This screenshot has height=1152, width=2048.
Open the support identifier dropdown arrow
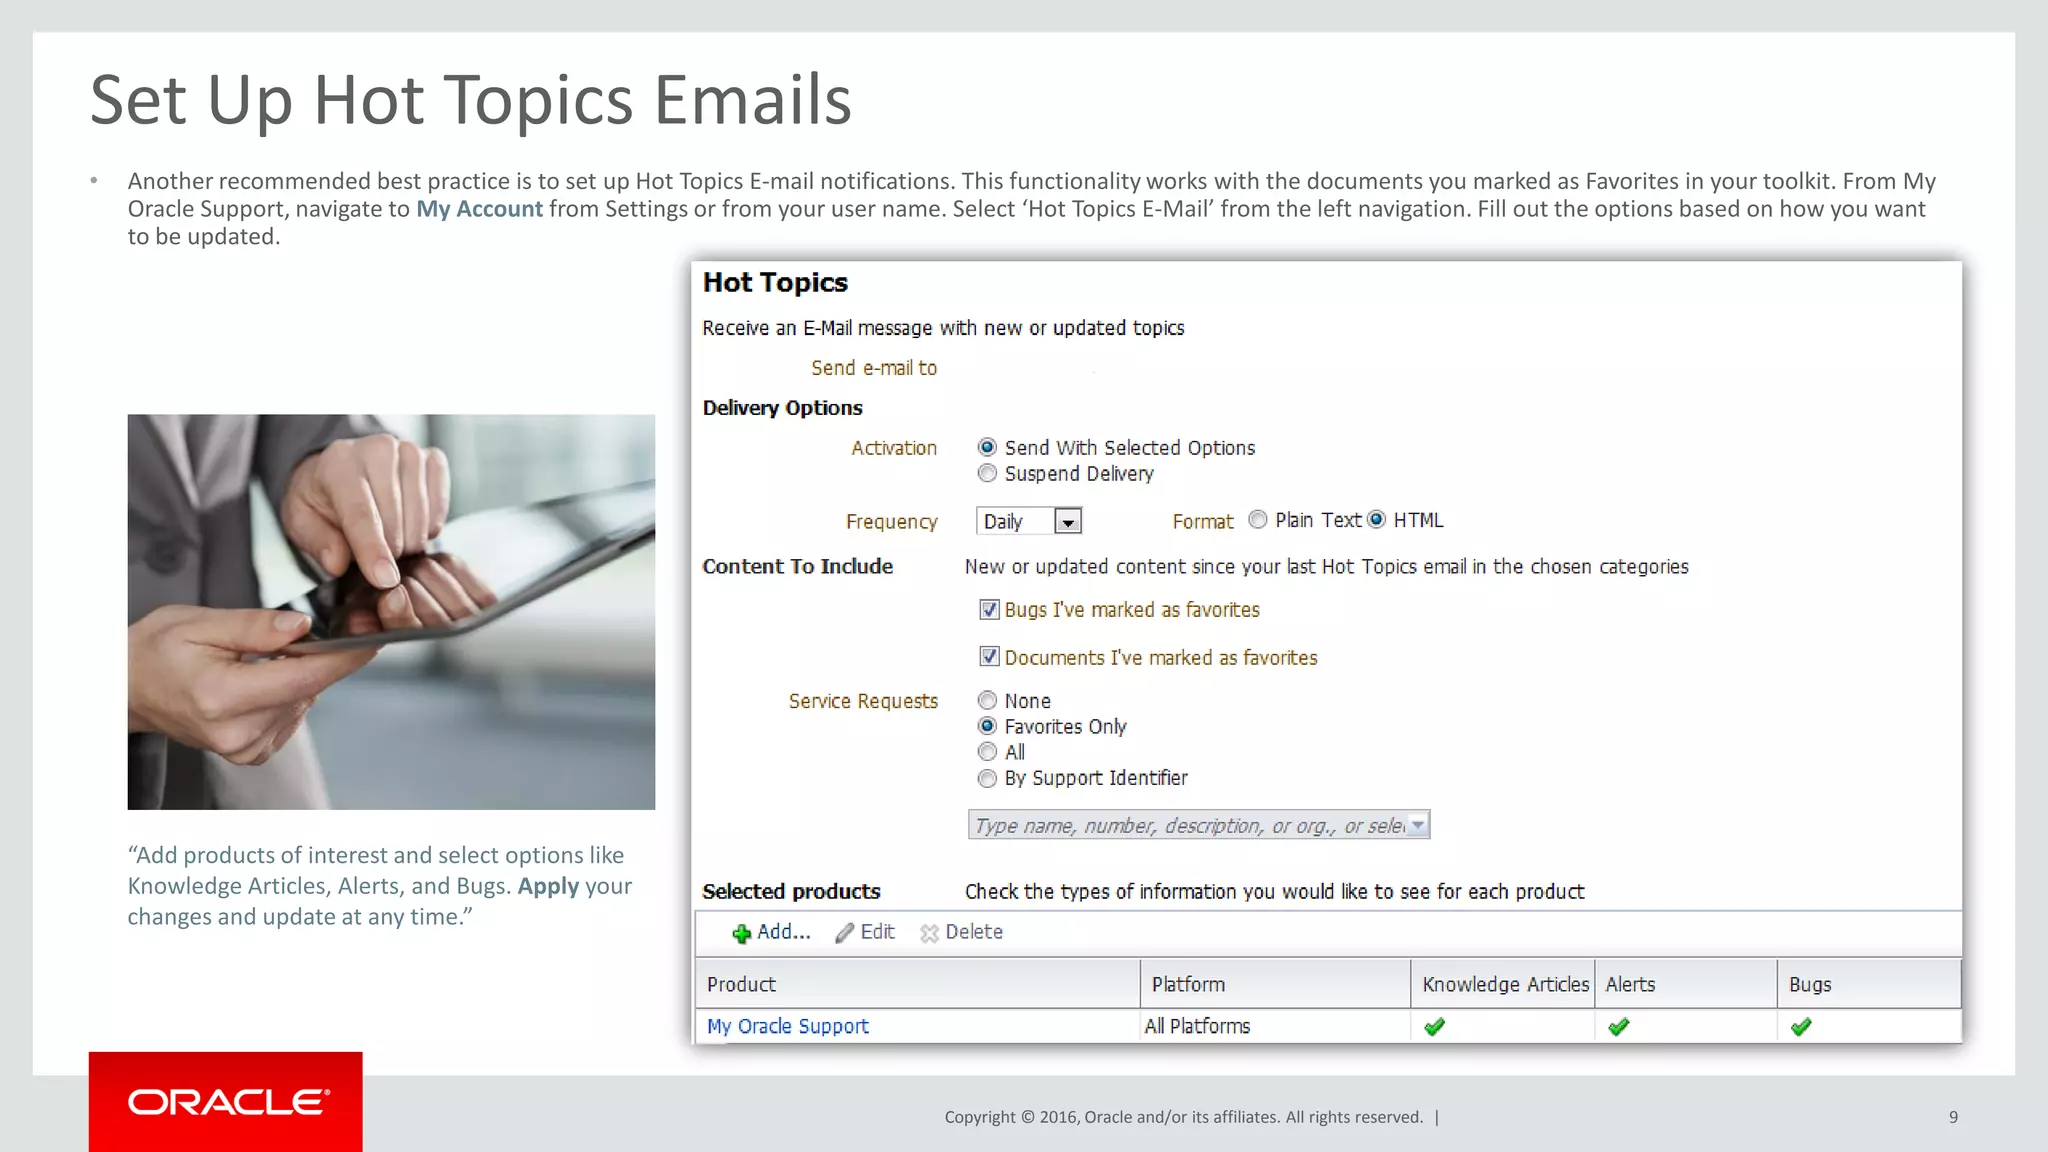coord(1418,825)
